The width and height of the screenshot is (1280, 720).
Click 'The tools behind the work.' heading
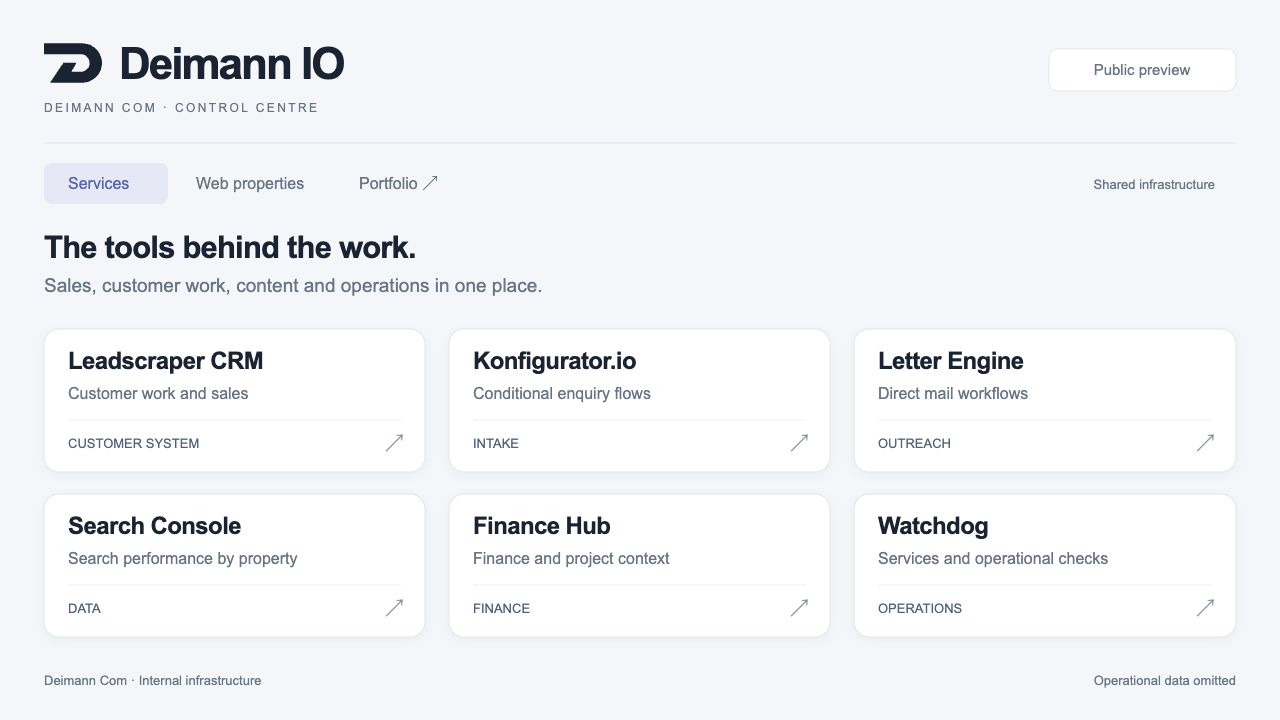coord(230,248)
